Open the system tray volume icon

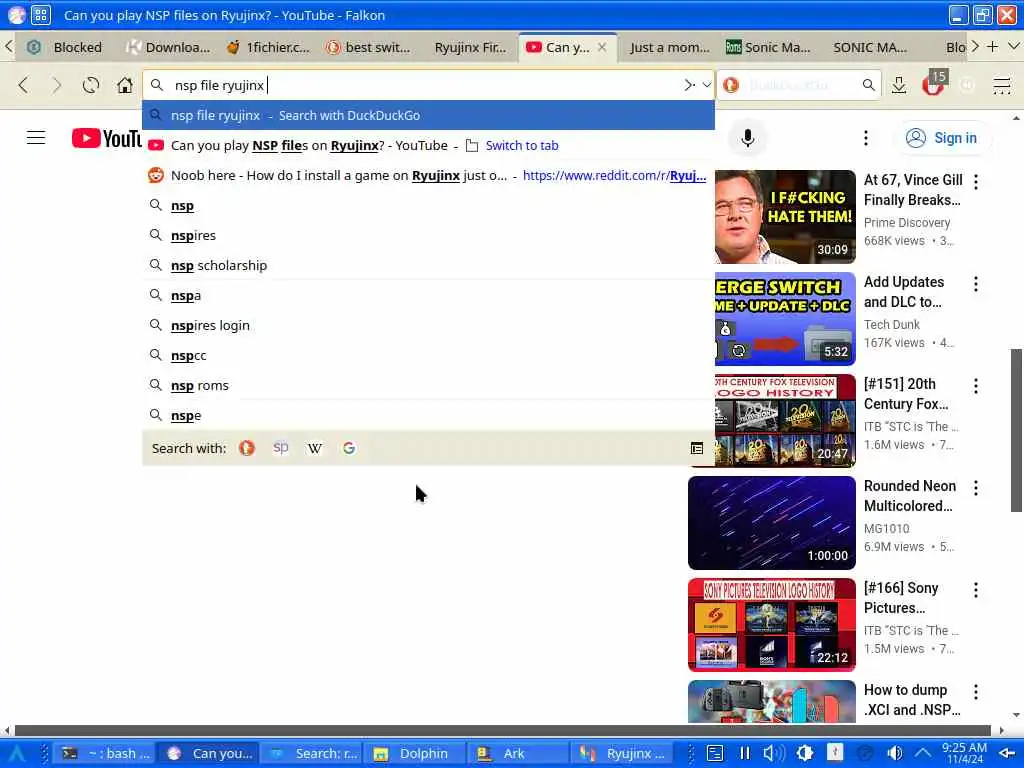(895, 753)
